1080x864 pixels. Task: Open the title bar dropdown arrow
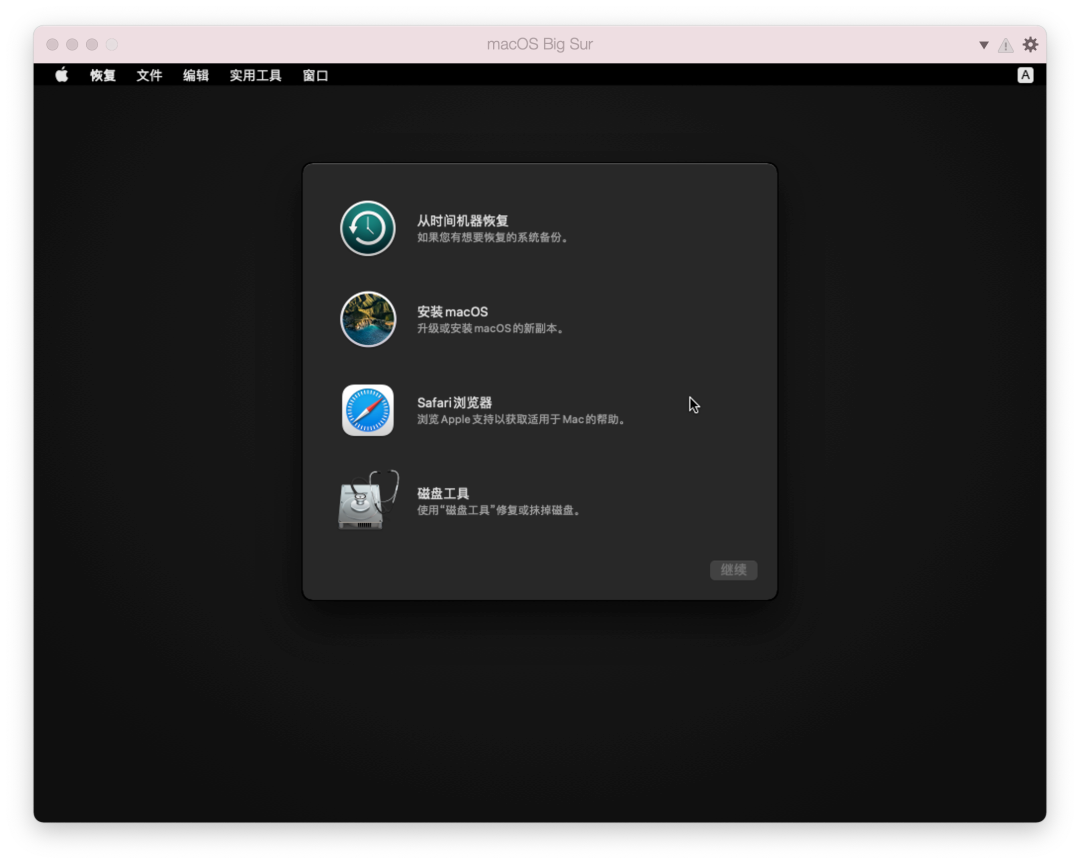pyautogui.click(x=983, y=44)
